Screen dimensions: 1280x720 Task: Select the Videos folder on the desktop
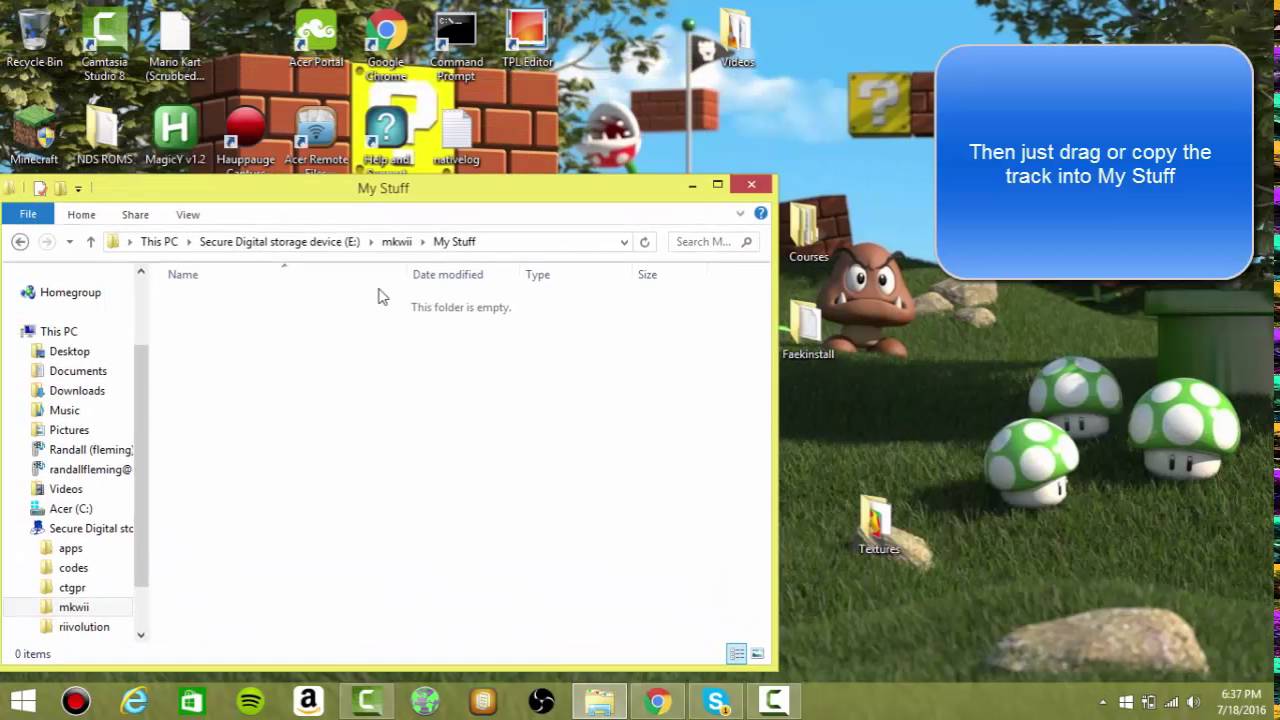point(737,40)
